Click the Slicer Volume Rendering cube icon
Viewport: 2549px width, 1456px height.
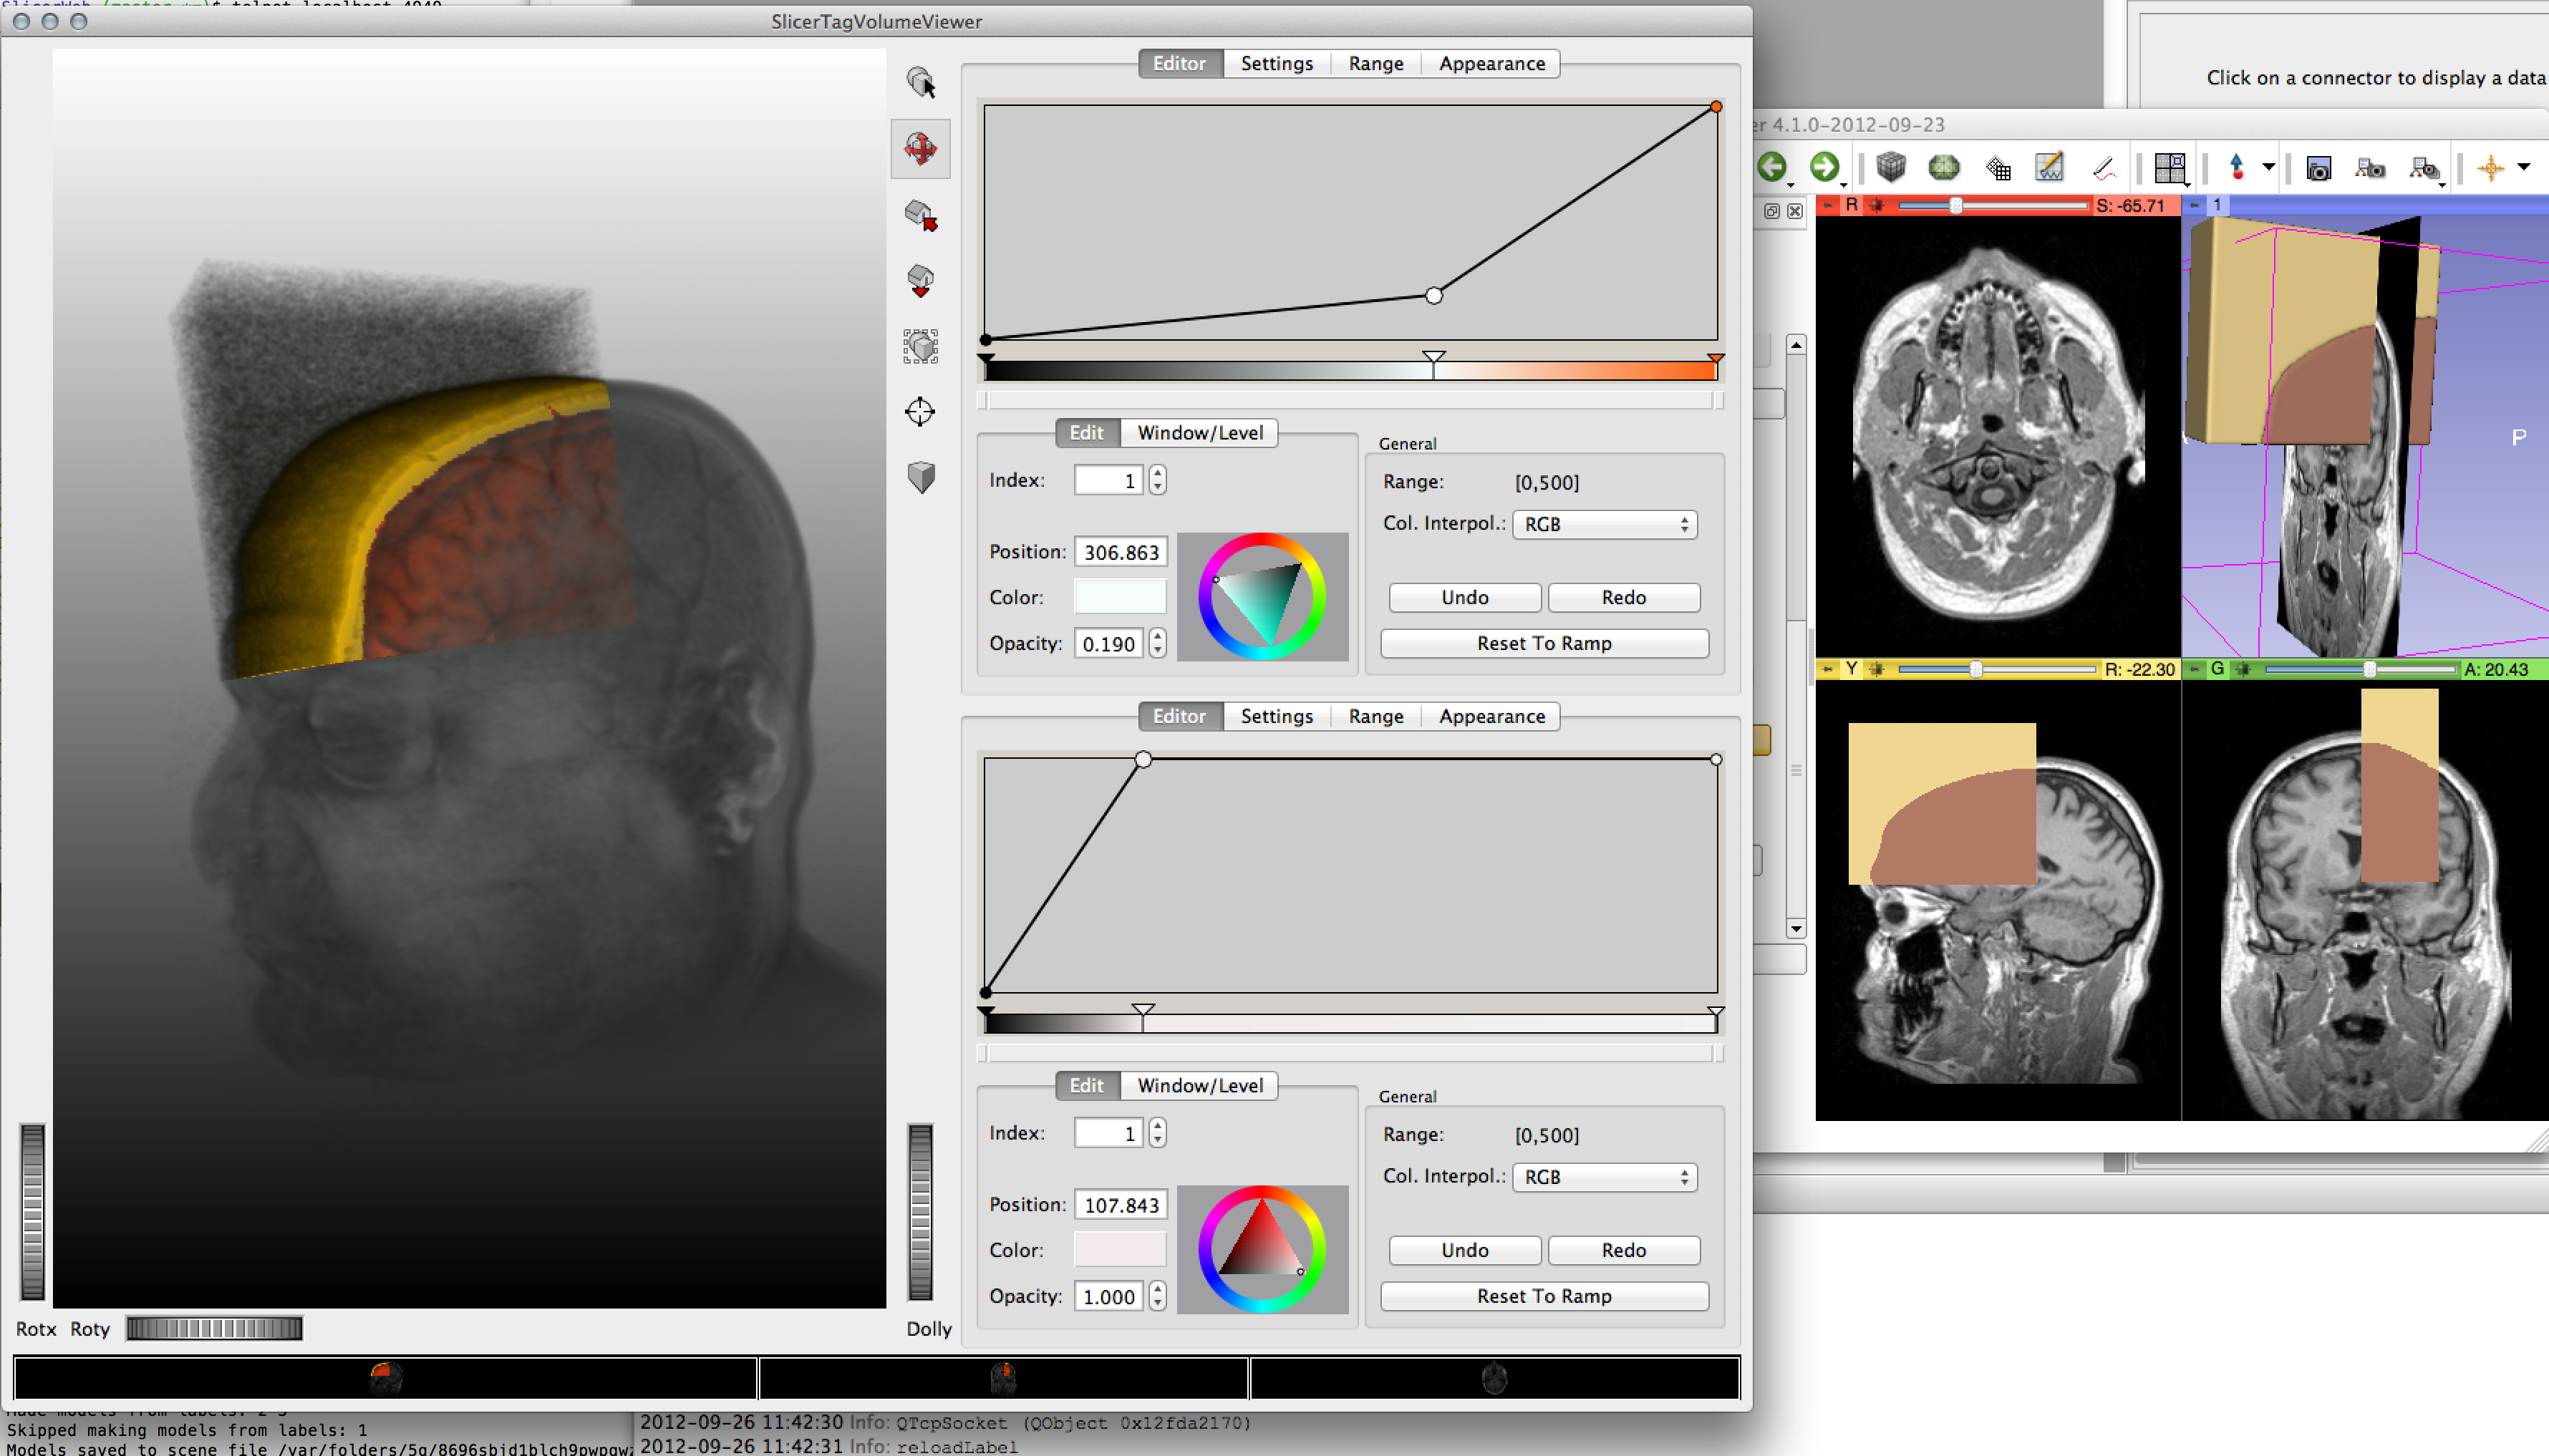(x=1890, y=167)
